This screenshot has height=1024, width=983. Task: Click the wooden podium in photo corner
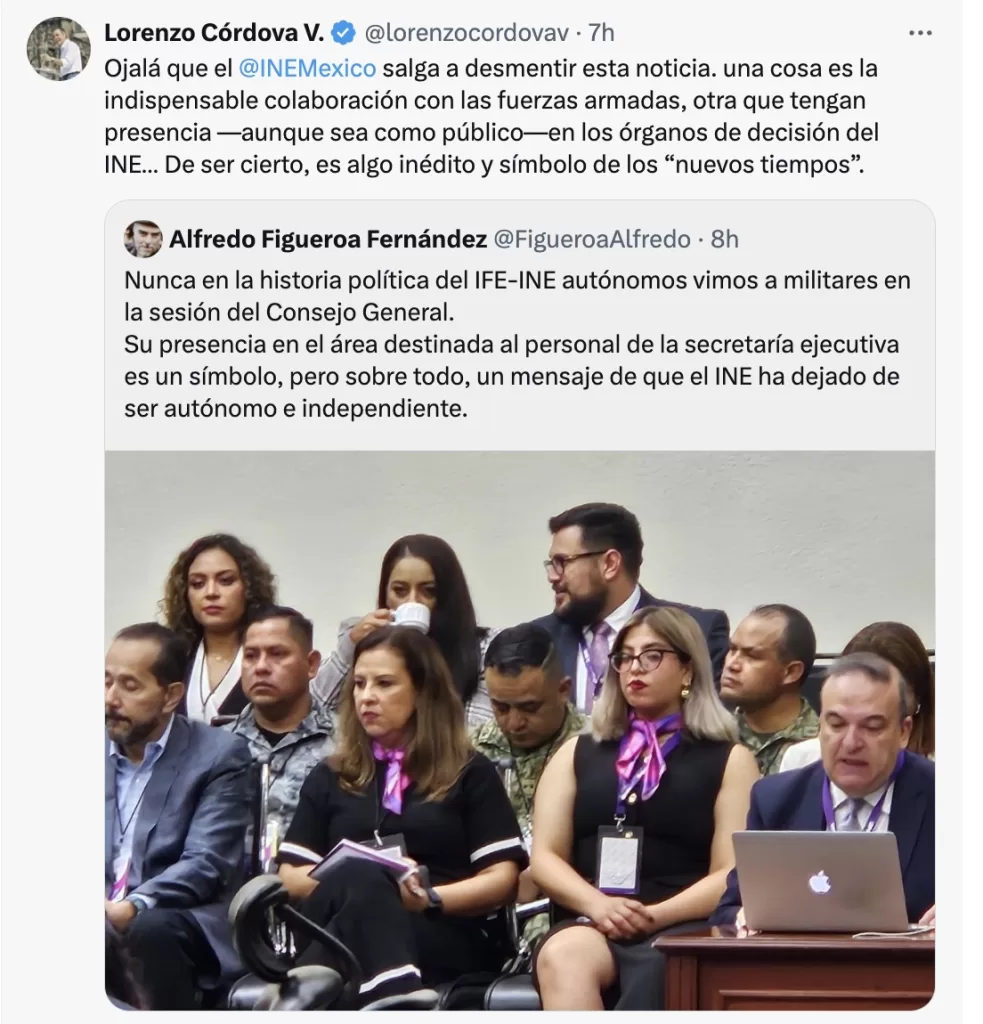[x=794, y=971]
